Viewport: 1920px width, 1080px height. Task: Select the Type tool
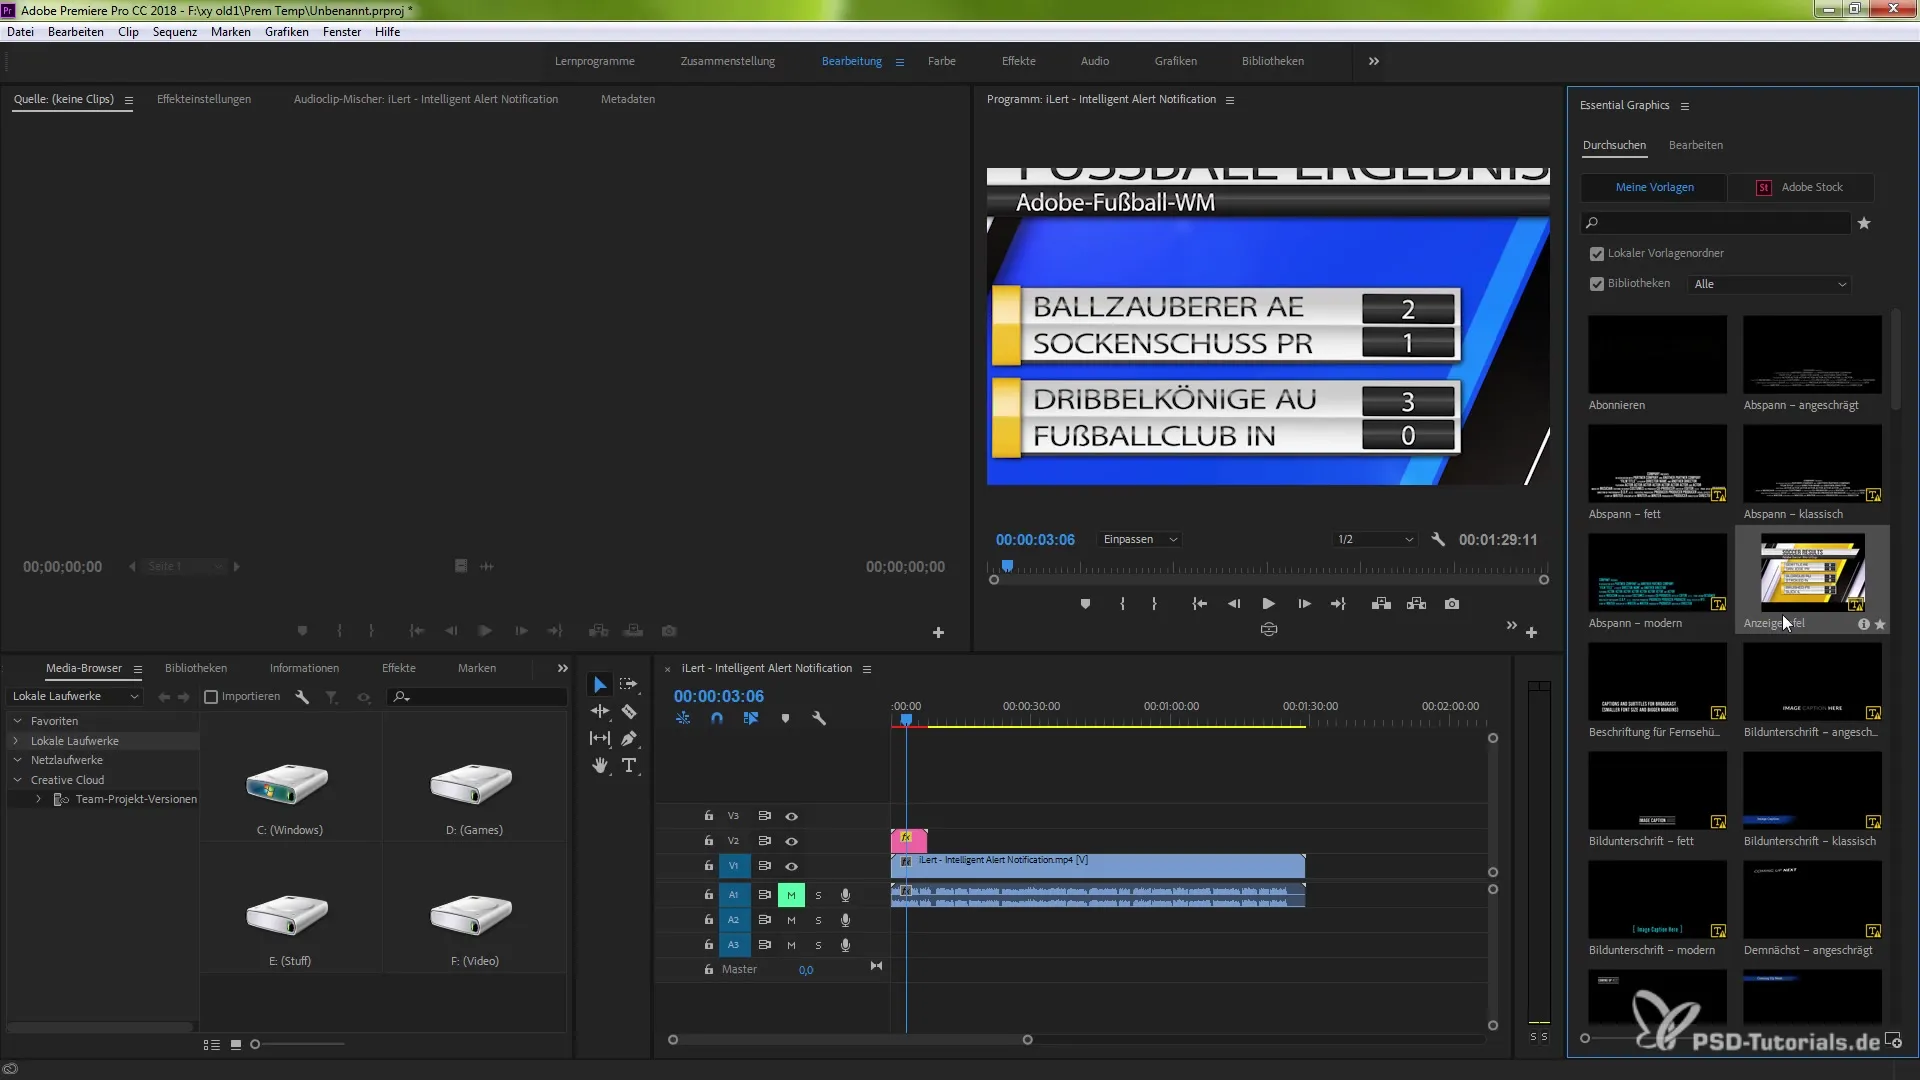(629, 765)
